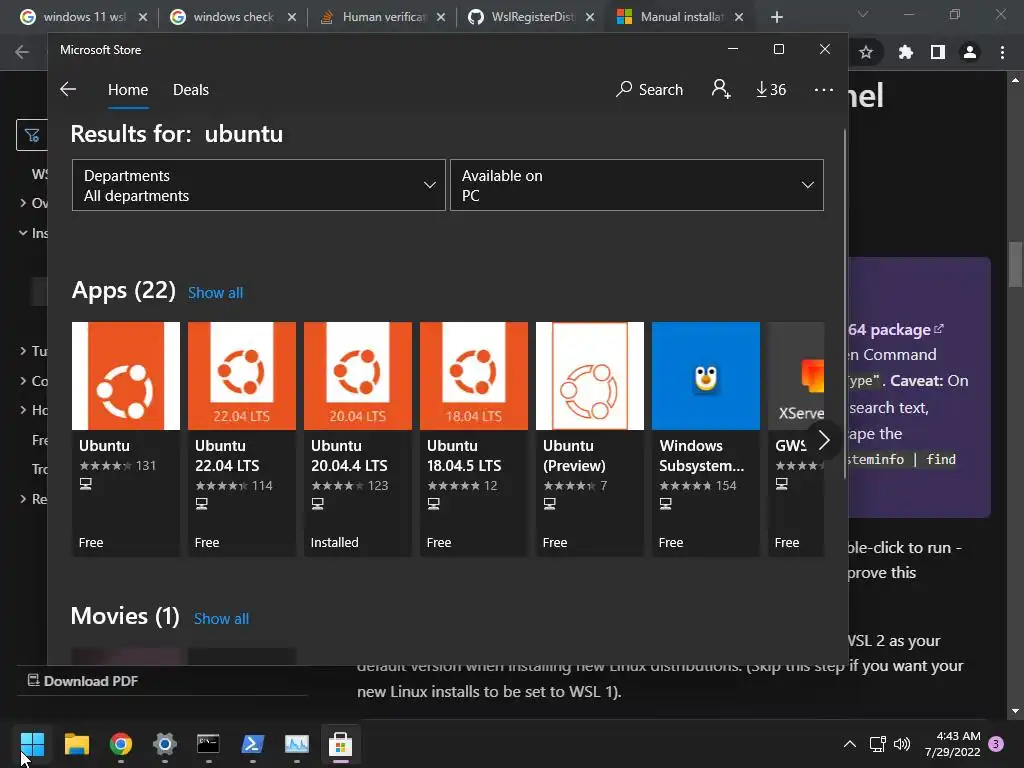Open the '64 package' external link
The height and width of the screenshot is (768, 1024).
(x=895, y=330)
